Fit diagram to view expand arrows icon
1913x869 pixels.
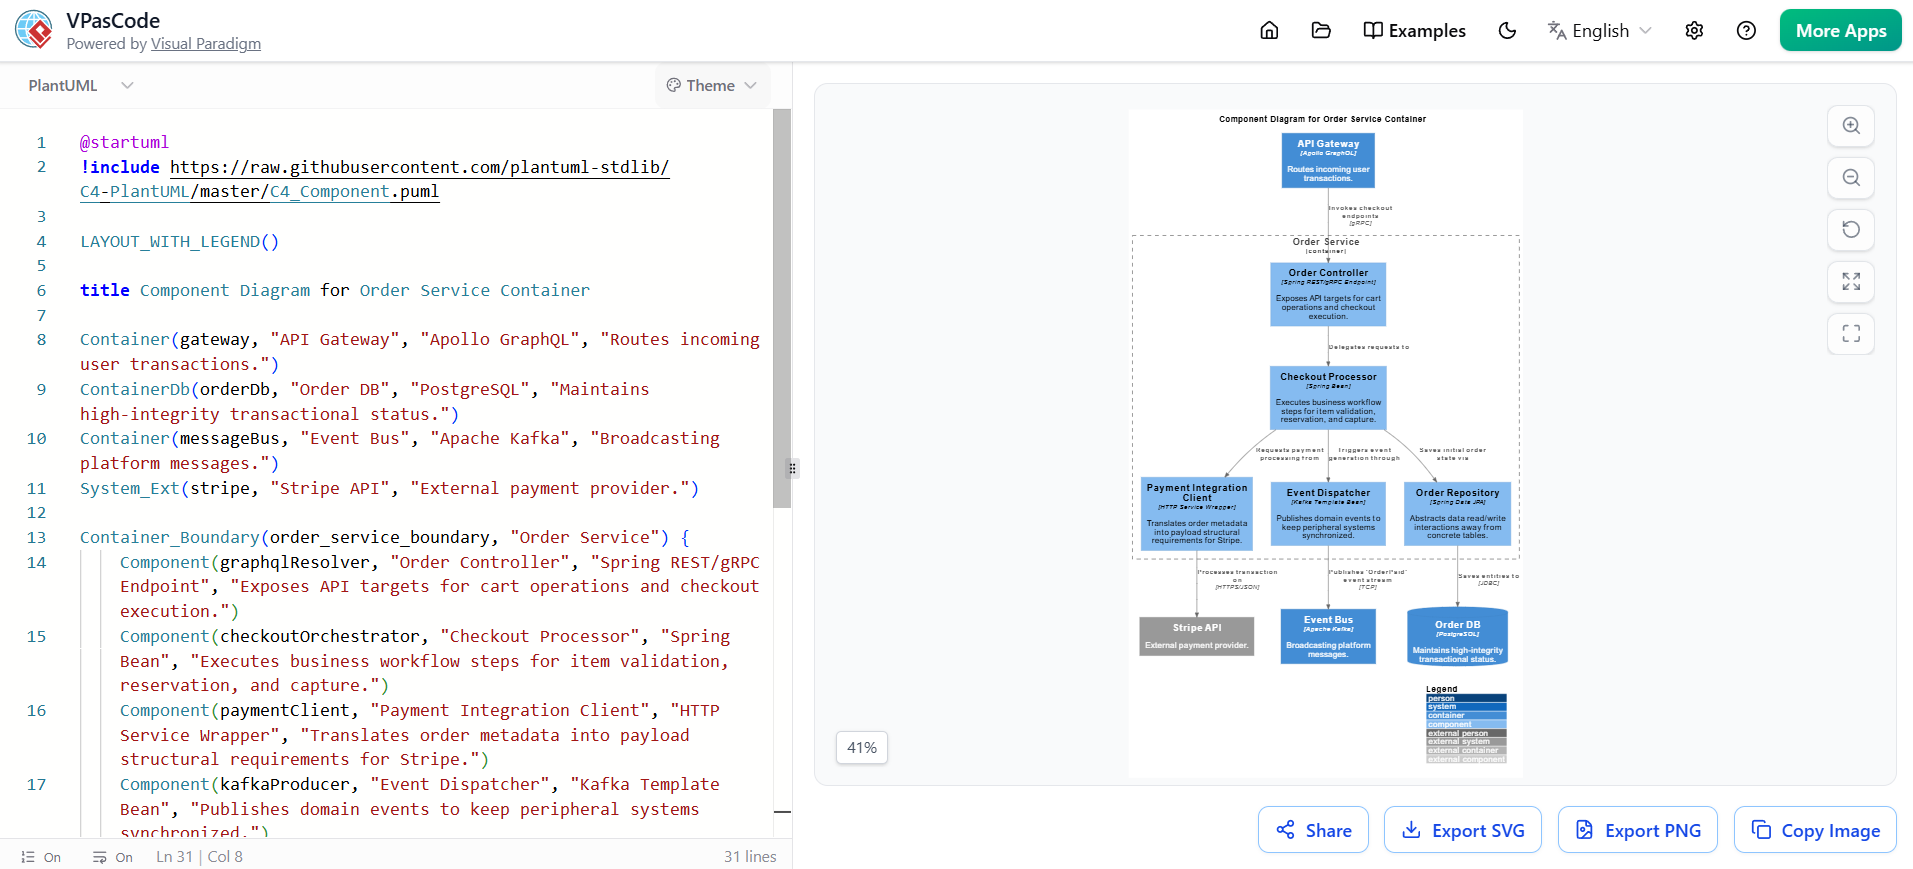[1851, 282]
